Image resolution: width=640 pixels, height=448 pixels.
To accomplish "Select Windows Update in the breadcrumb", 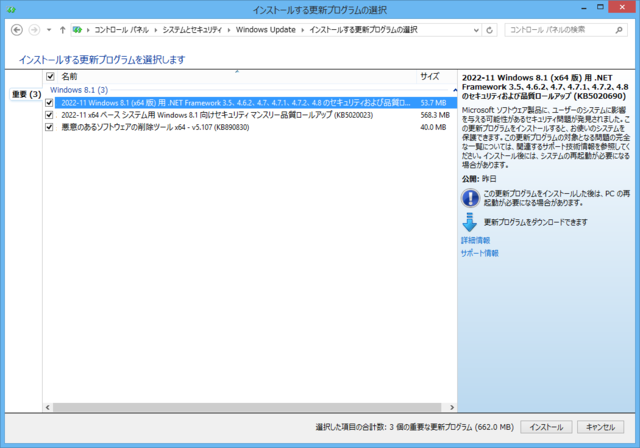I will click(266, 30).
